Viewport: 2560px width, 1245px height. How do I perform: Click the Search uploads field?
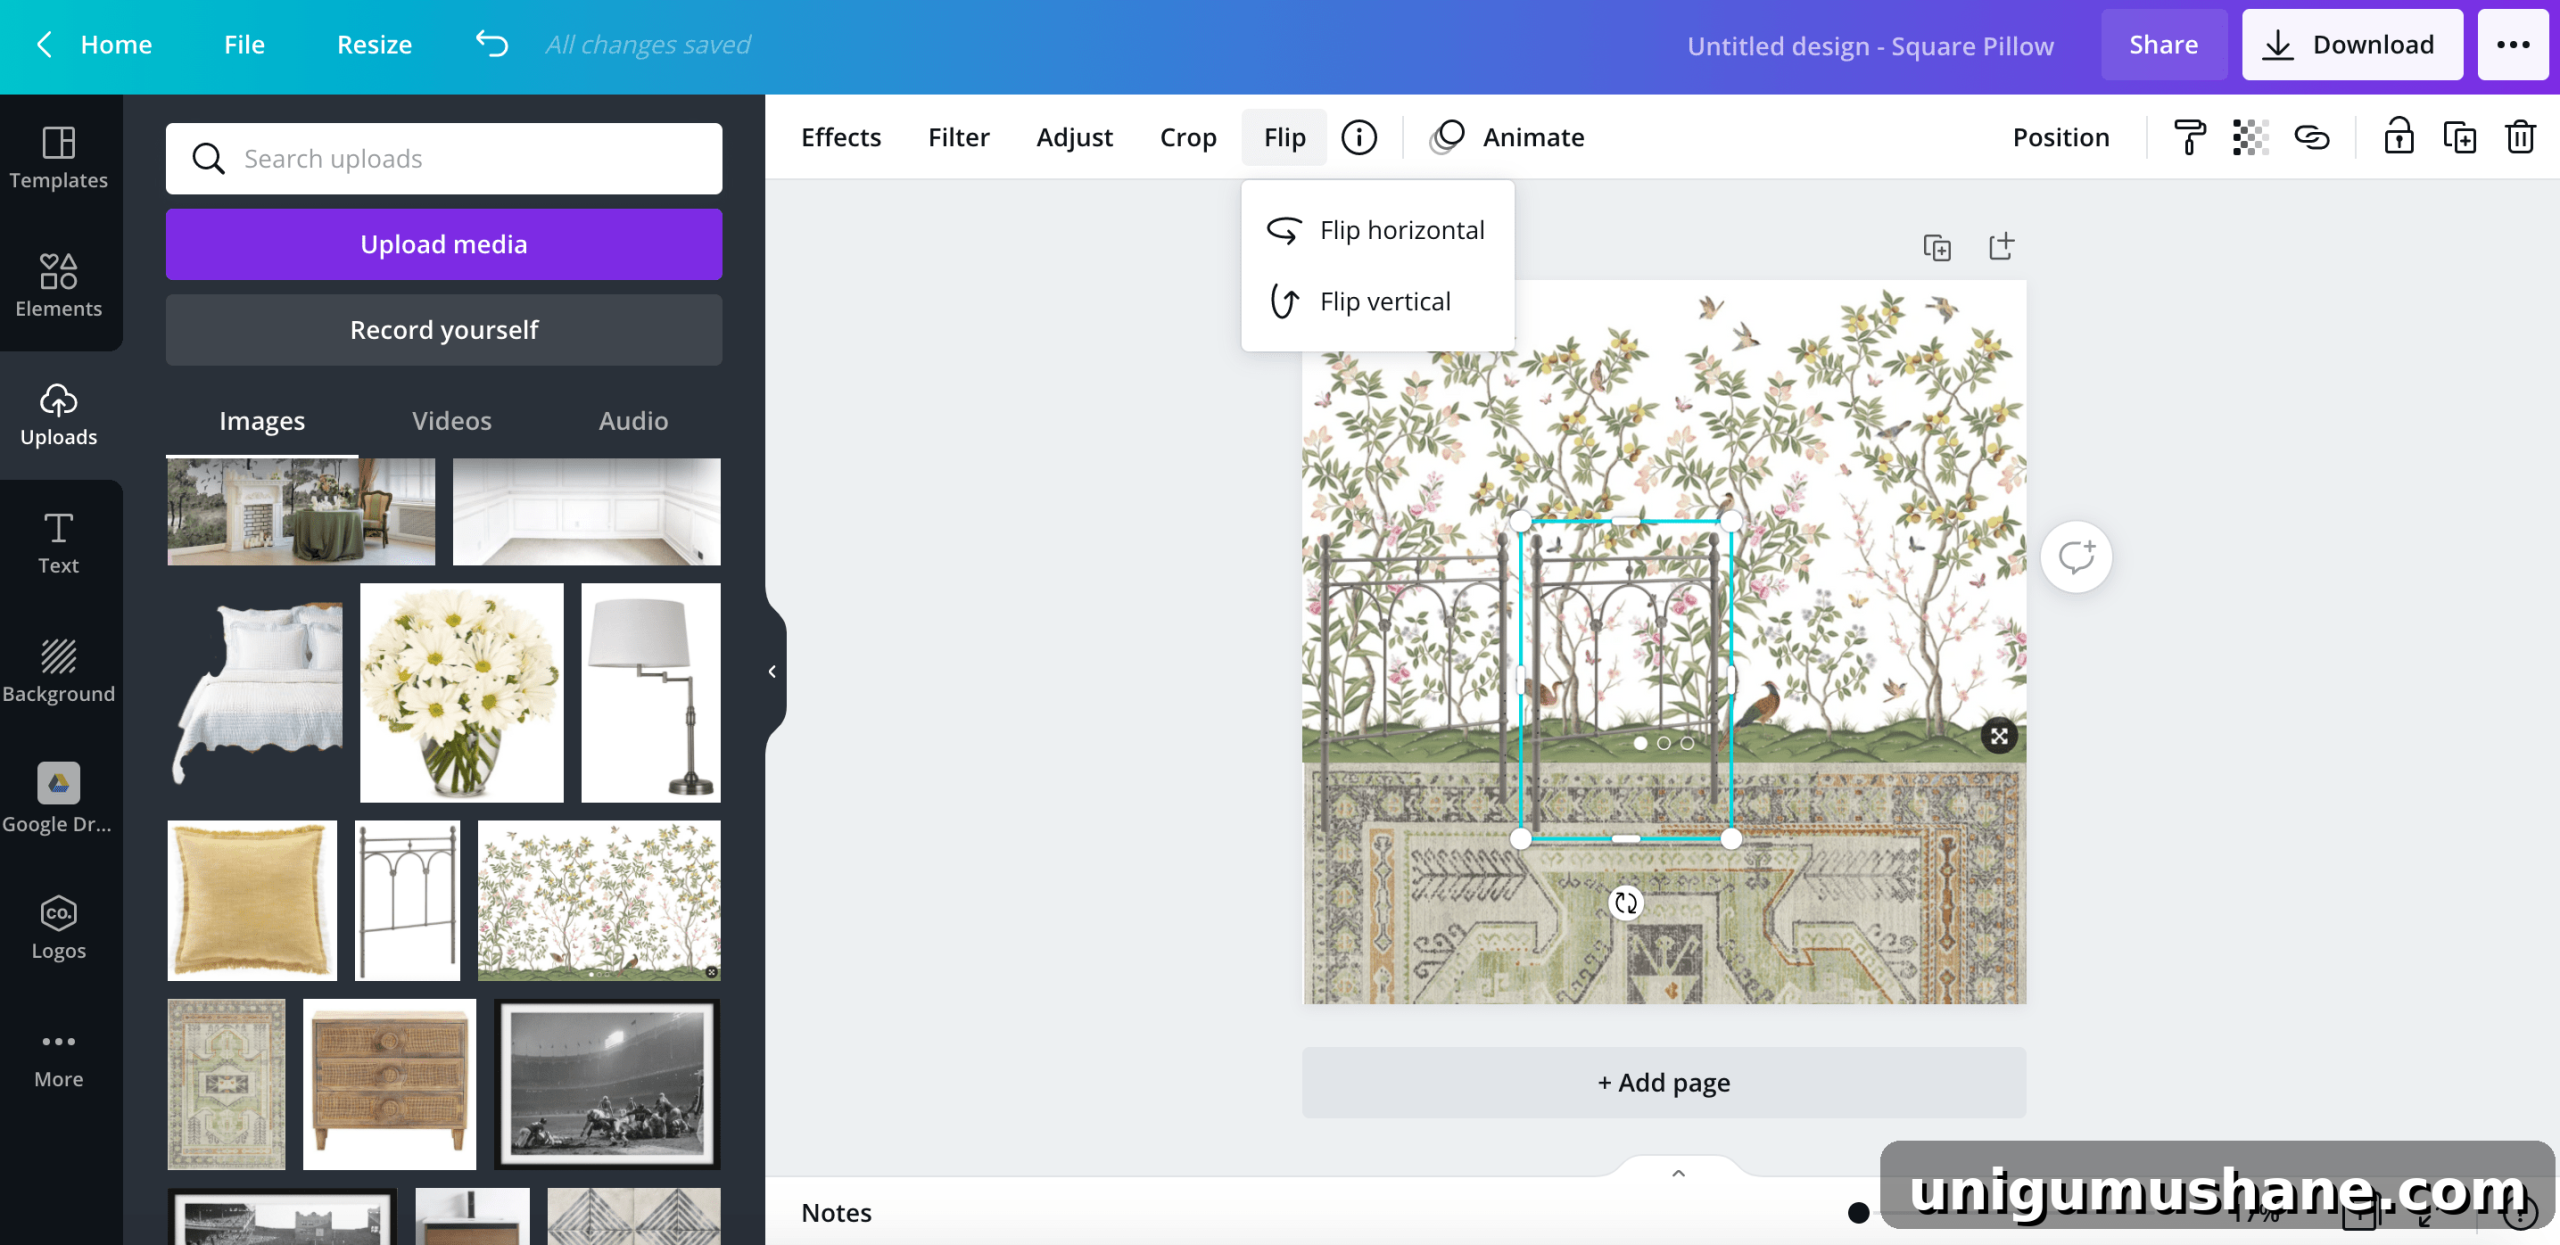444,158
